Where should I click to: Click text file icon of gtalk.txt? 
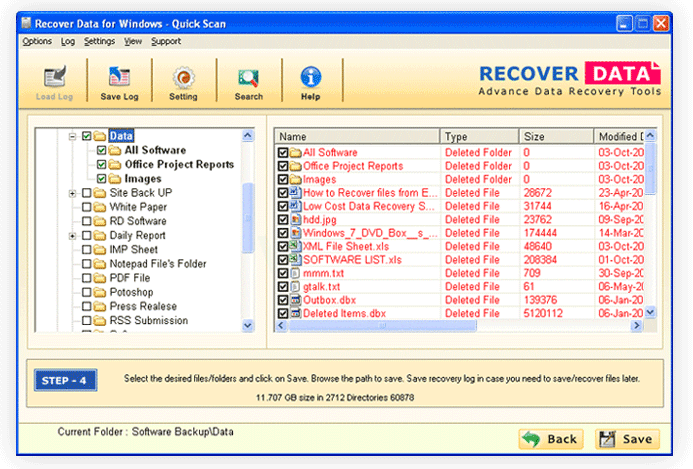(295, 286)
